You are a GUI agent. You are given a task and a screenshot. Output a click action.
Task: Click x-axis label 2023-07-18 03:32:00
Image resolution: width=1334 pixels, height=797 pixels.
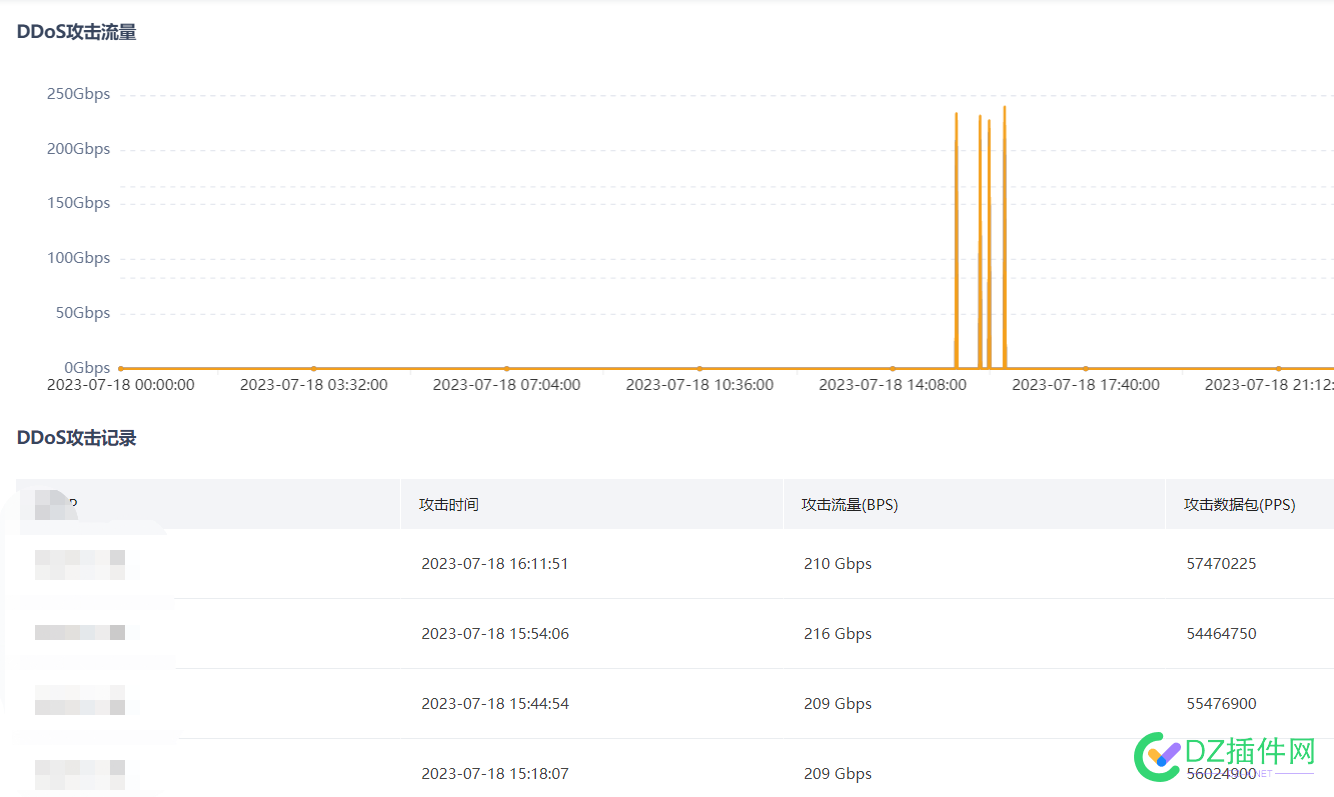coord(314,385)
